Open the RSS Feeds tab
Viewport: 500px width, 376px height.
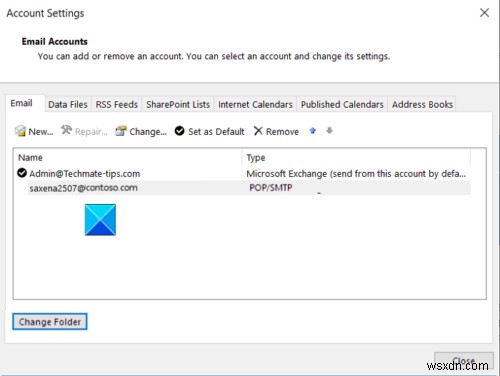pos(116,104)
